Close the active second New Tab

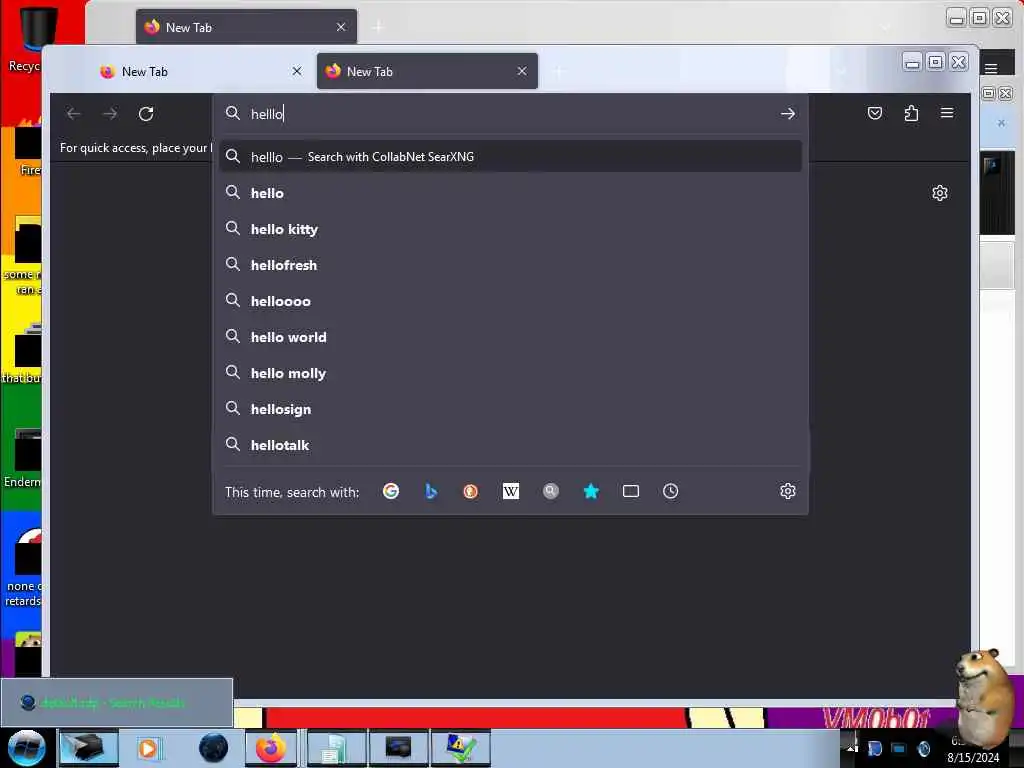(522, 71)
